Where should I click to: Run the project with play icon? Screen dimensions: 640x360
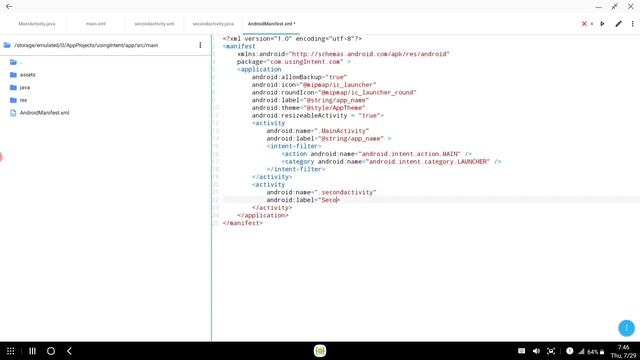click(602, 24)
